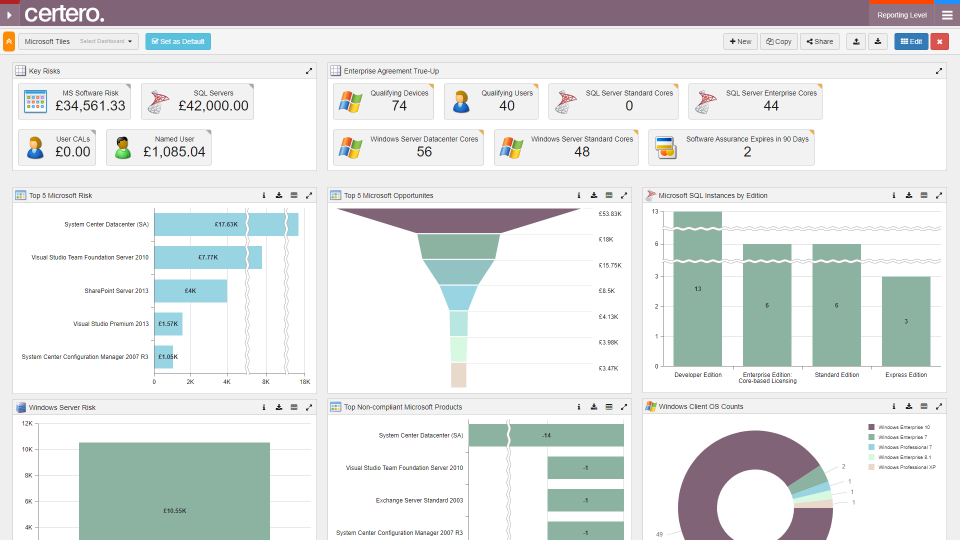Open table view for Windows Client OS Counts
960x540 pixels.
pyautogui.click(x=924, y=406)
